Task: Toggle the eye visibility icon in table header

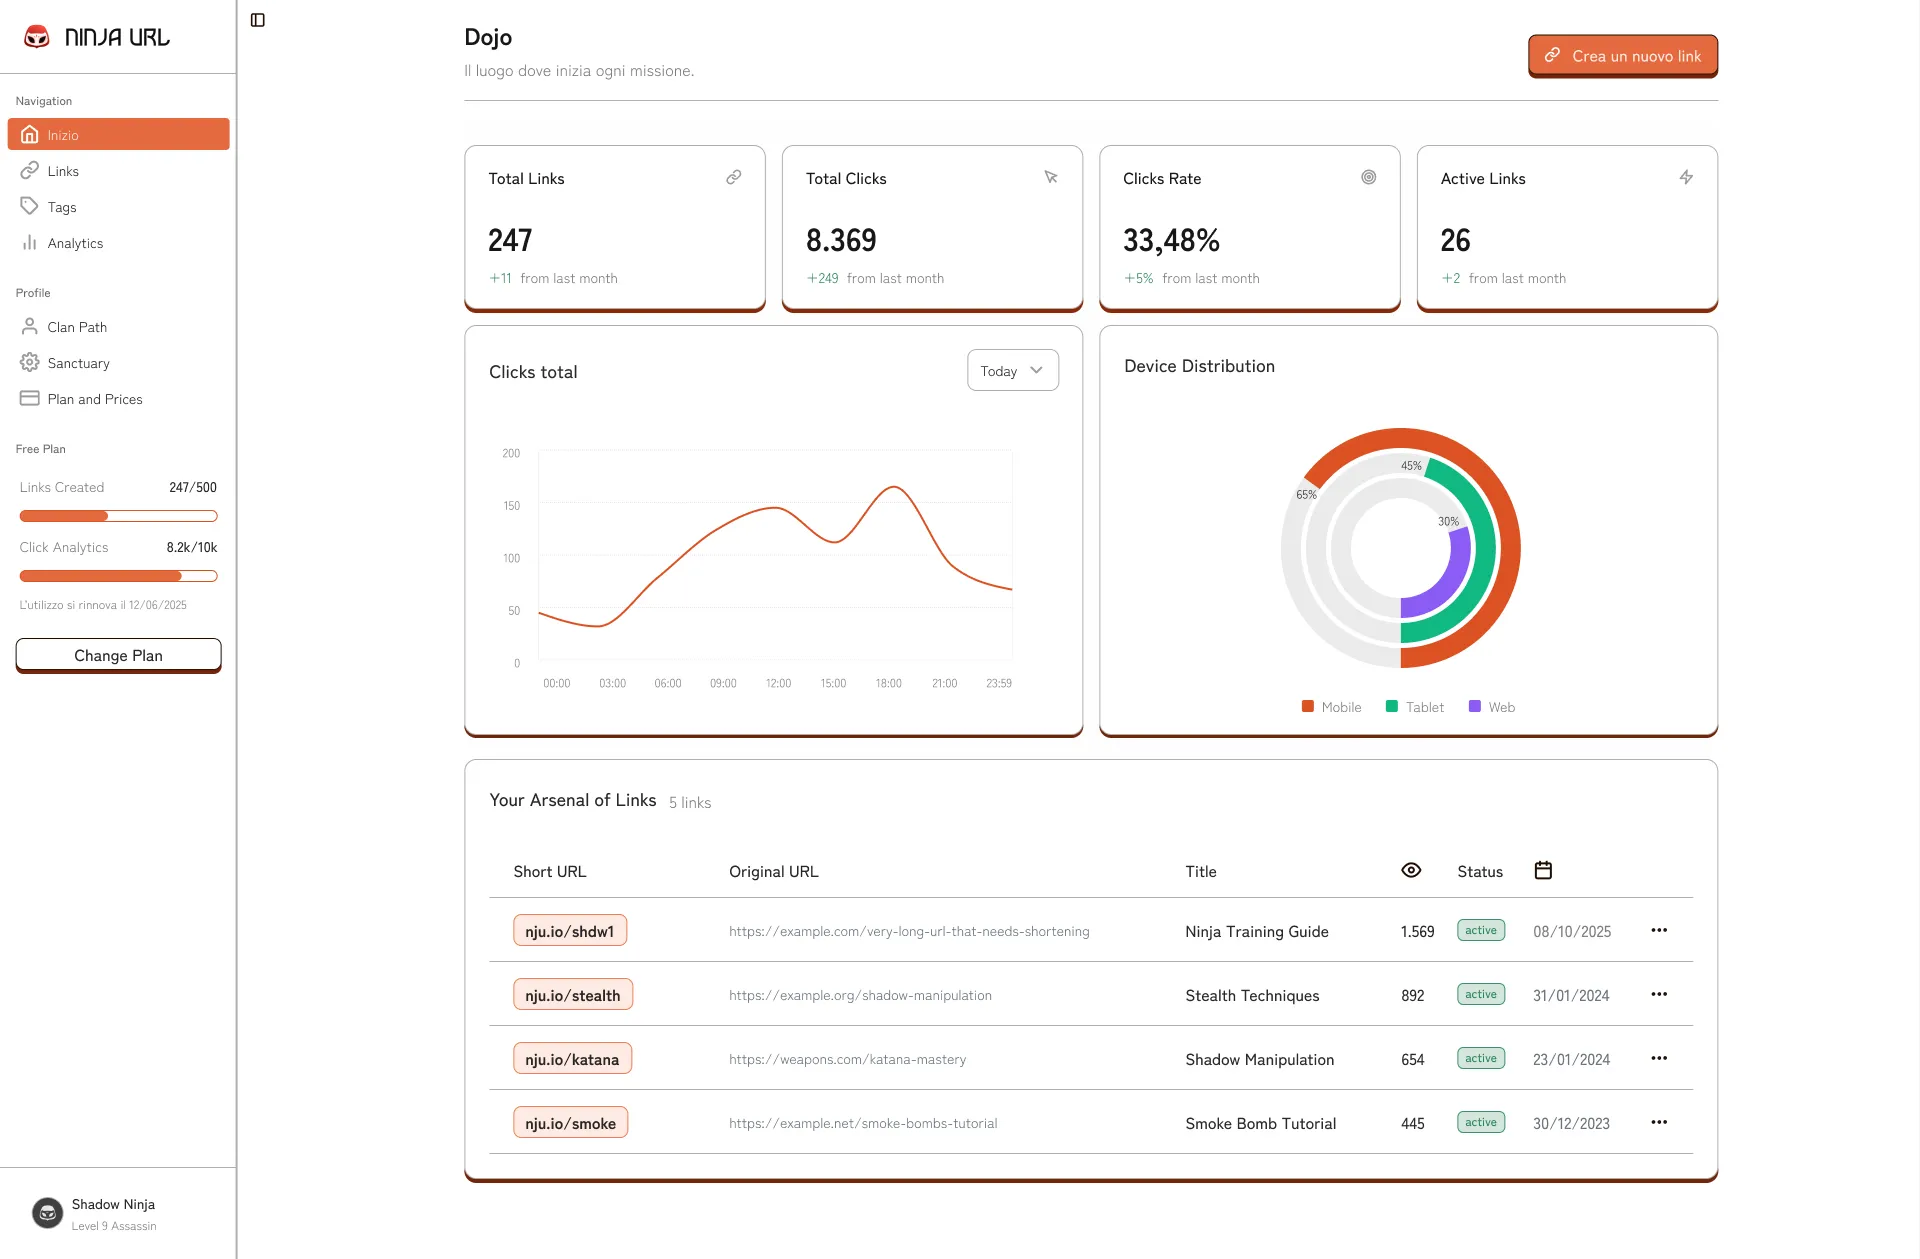Action: coord(1411,870)
